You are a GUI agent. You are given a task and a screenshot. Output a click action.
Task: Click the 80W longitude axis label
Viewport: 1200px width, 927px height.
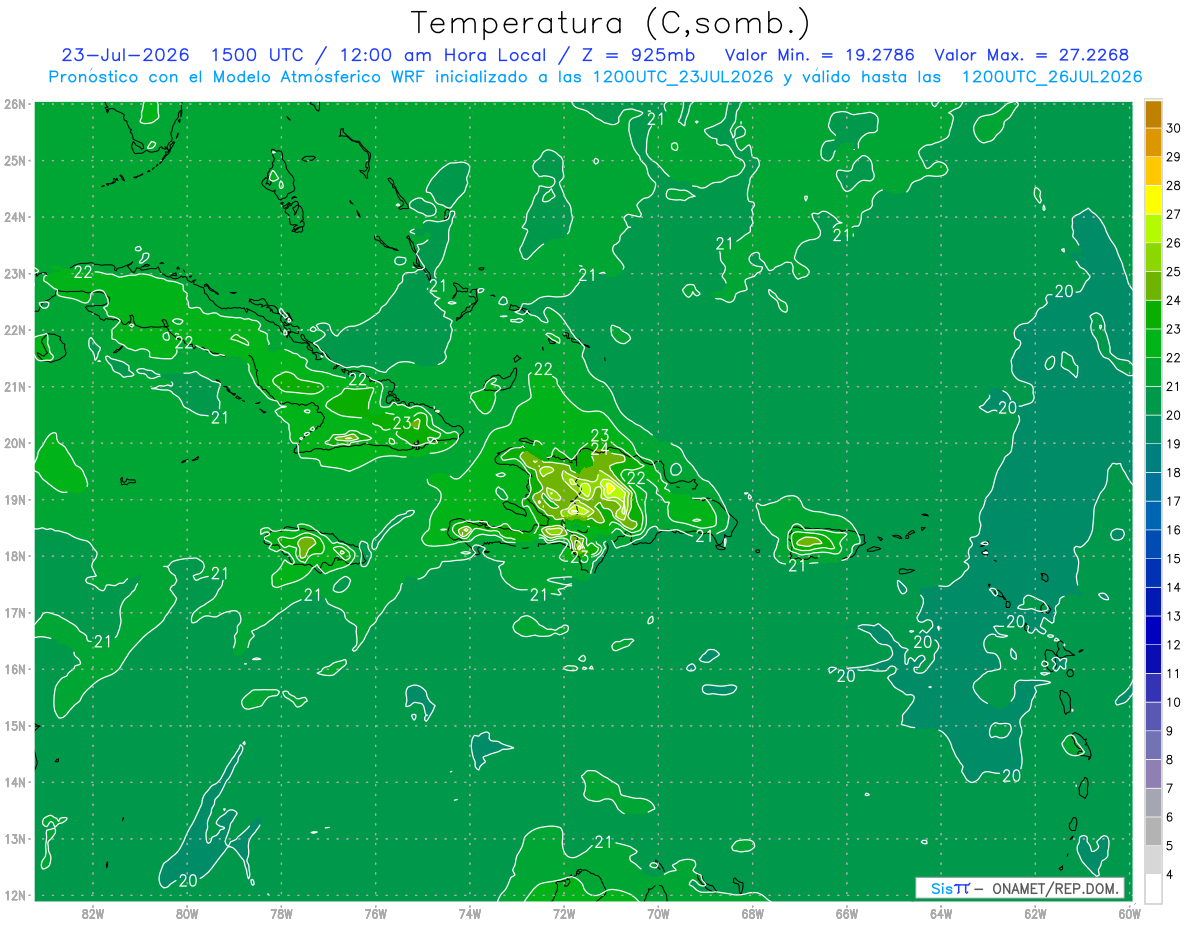(187, 913)
